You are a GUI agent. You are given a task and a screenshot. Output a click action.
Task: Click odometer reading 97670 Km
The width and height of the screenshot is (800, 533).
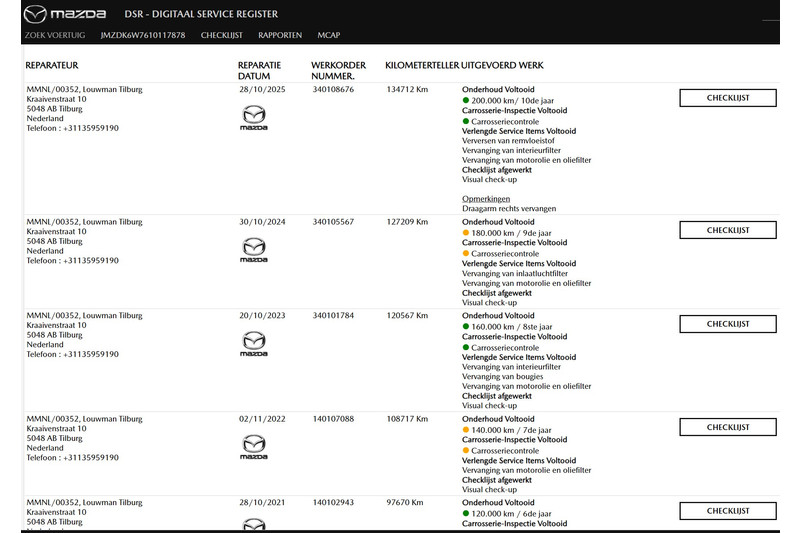(x=405, y=502)
